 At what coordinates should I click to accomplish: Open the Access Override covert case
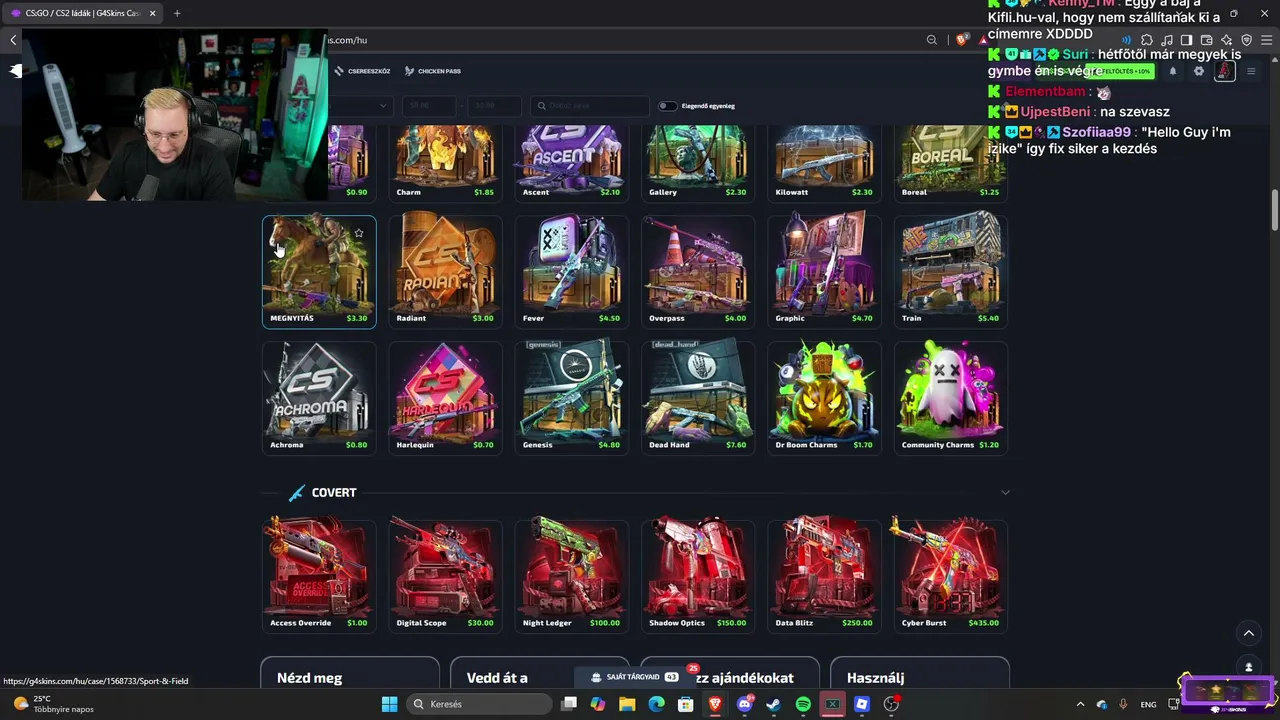pyautogui.click(x=319, y=576)
